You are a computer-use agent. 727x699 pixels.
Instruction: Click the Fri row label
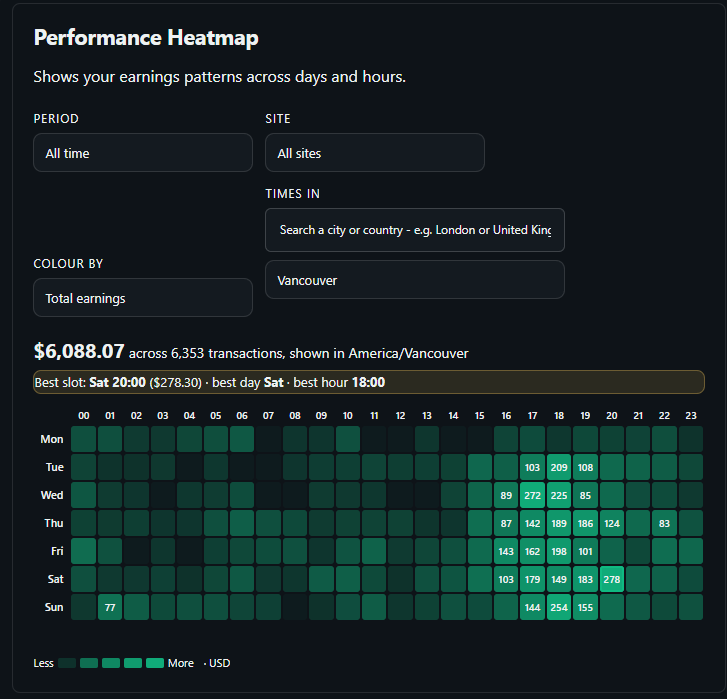(57, 551)
